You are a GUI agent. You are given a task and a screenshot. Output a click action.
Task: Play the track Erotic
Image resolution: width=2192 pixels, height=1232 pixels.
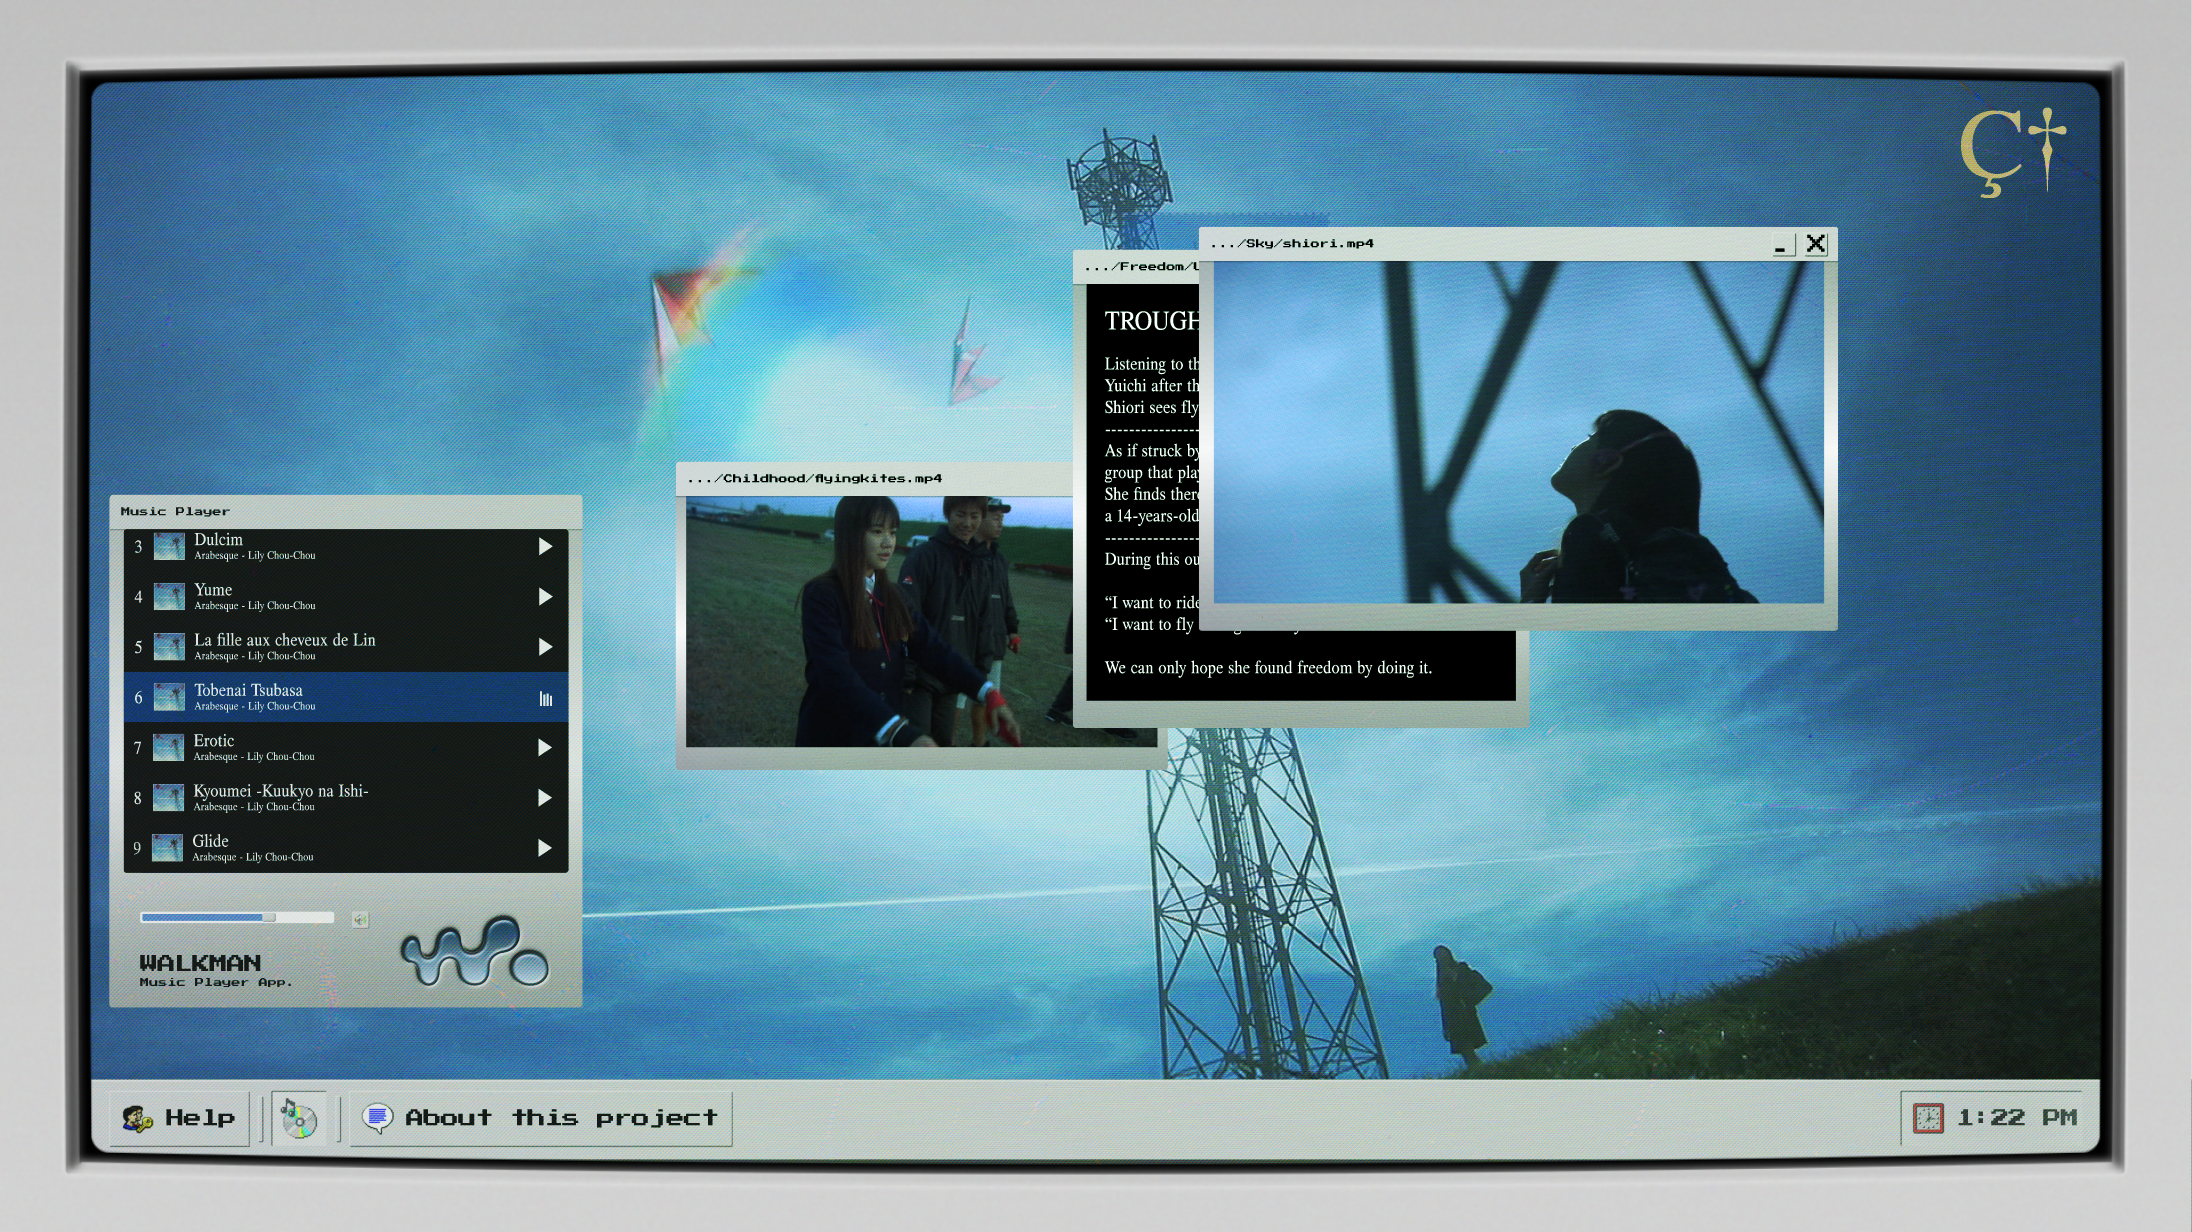545,747
